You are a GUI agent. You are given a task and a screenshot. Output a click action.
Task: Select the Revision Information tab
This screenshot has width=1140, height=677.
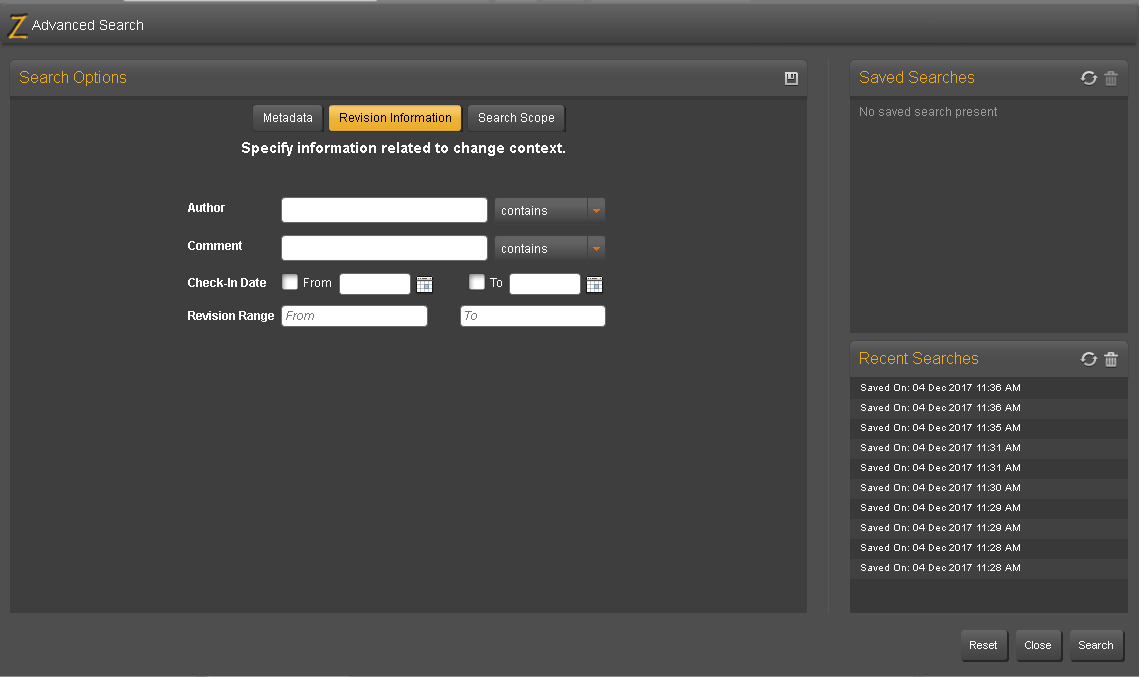click(395, 118)
